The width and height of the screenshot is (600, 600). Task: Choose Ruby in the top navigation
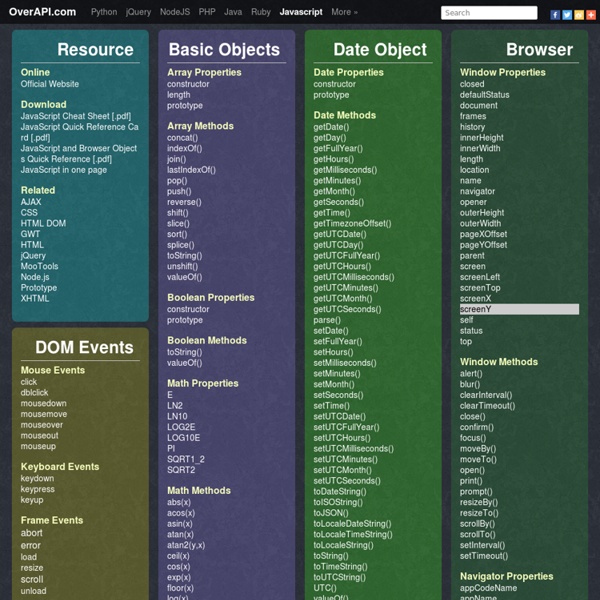click(261, 12)
